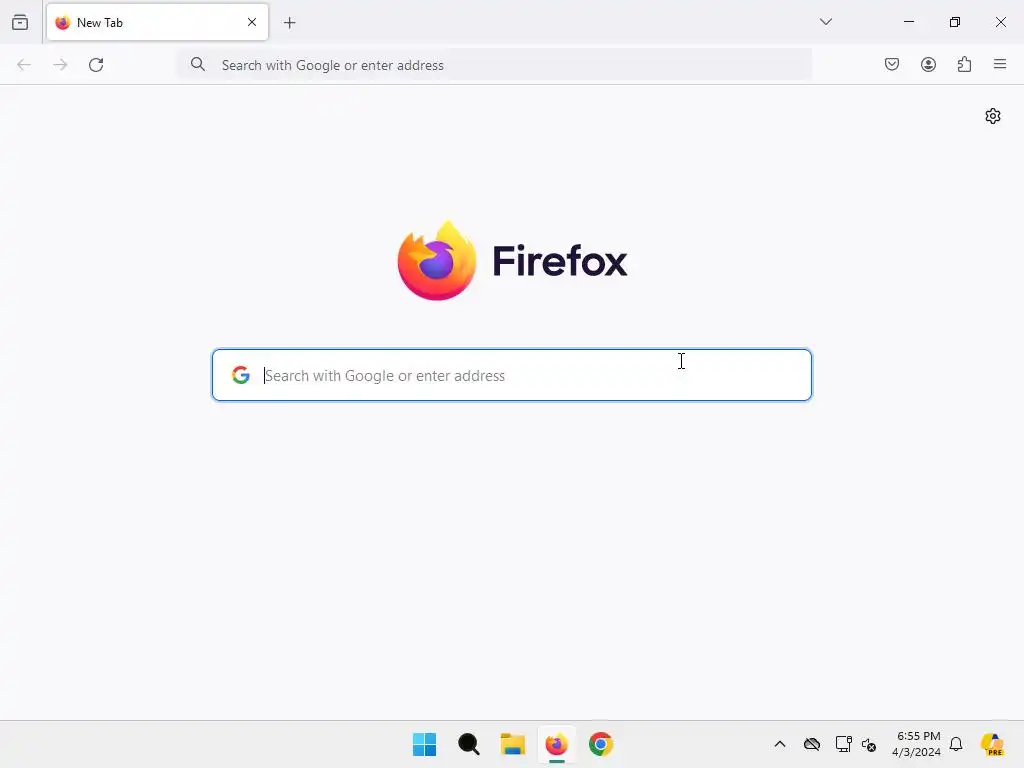
Task: Open the Extensions puzzle icon
Action: click(x=965, y=64)
